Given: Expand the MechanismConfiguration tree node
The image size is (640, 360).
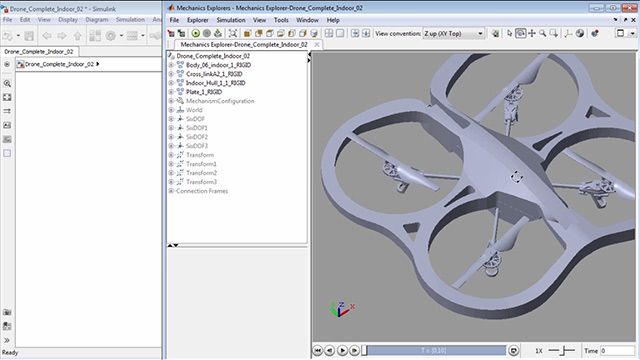Looking at the screenshot, I should point(171,101).
